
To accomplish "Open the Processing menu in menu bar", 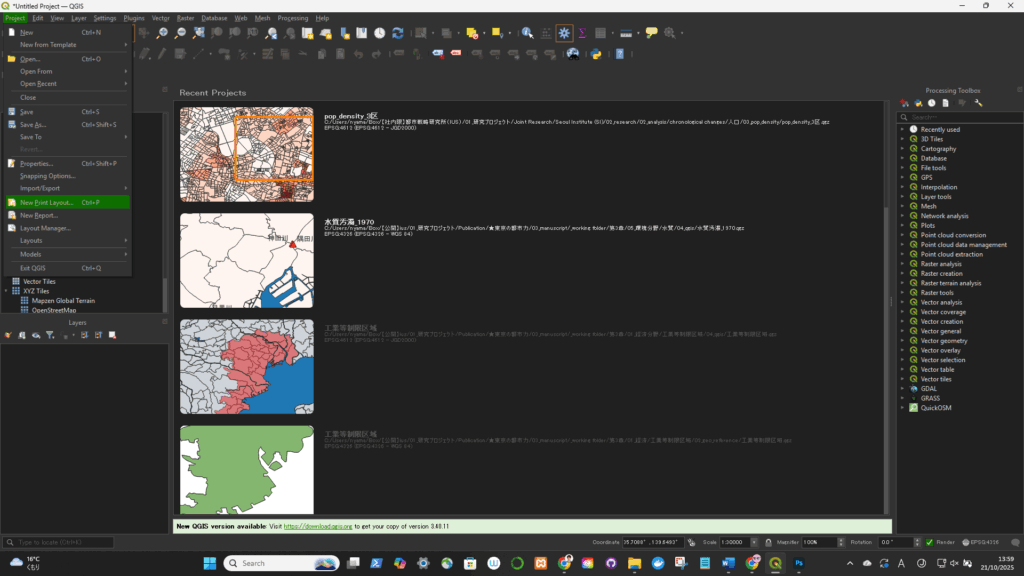I will pyautogui.click(x=292, y=18).
